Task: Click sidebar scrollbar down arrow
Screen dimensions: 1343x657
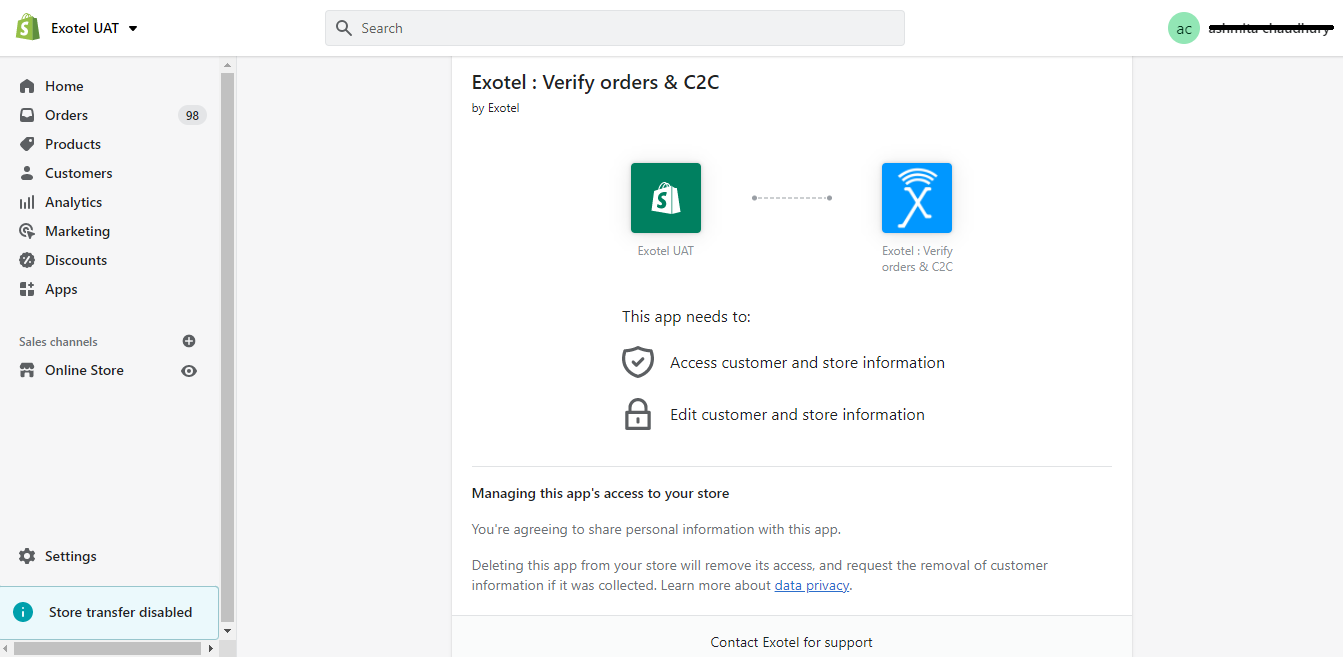Action: pyautogui.click(x=227, y=631)
